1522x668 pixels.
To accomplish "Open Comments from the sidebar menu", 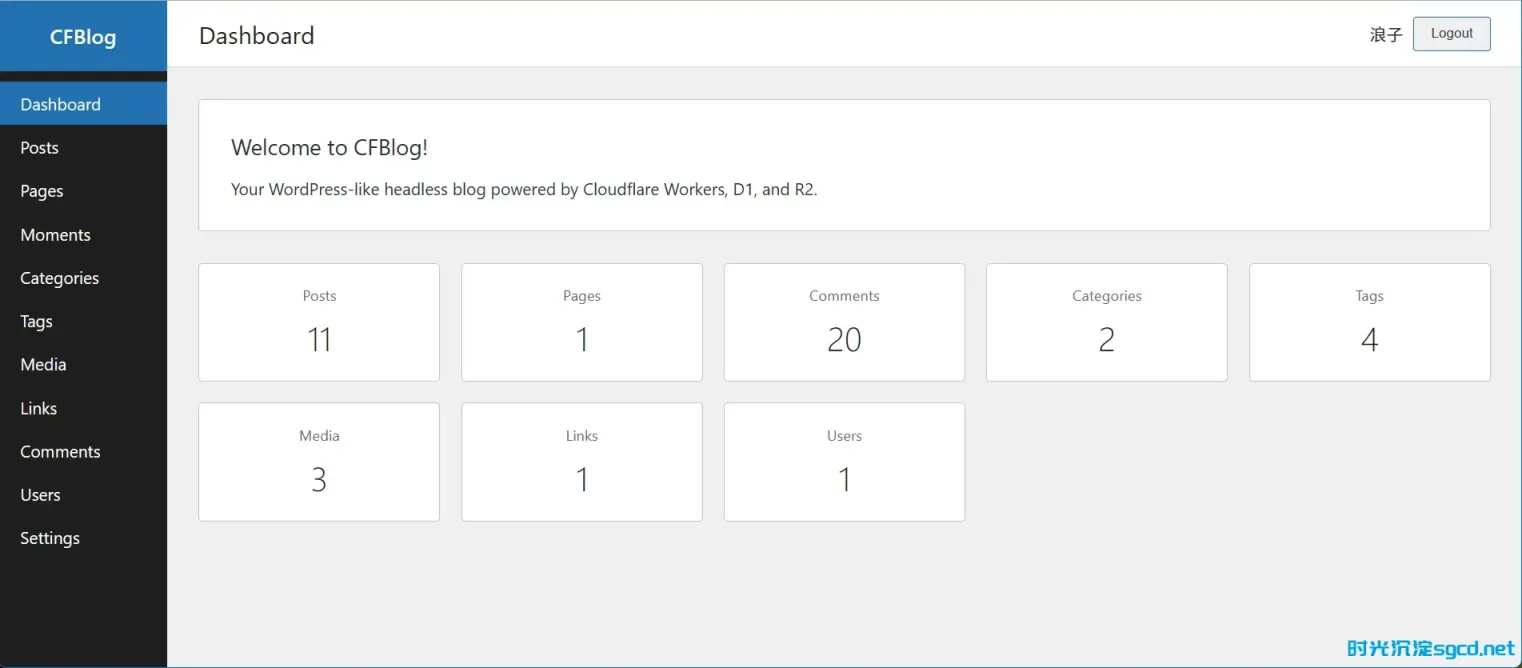I will tap(61, 452).
